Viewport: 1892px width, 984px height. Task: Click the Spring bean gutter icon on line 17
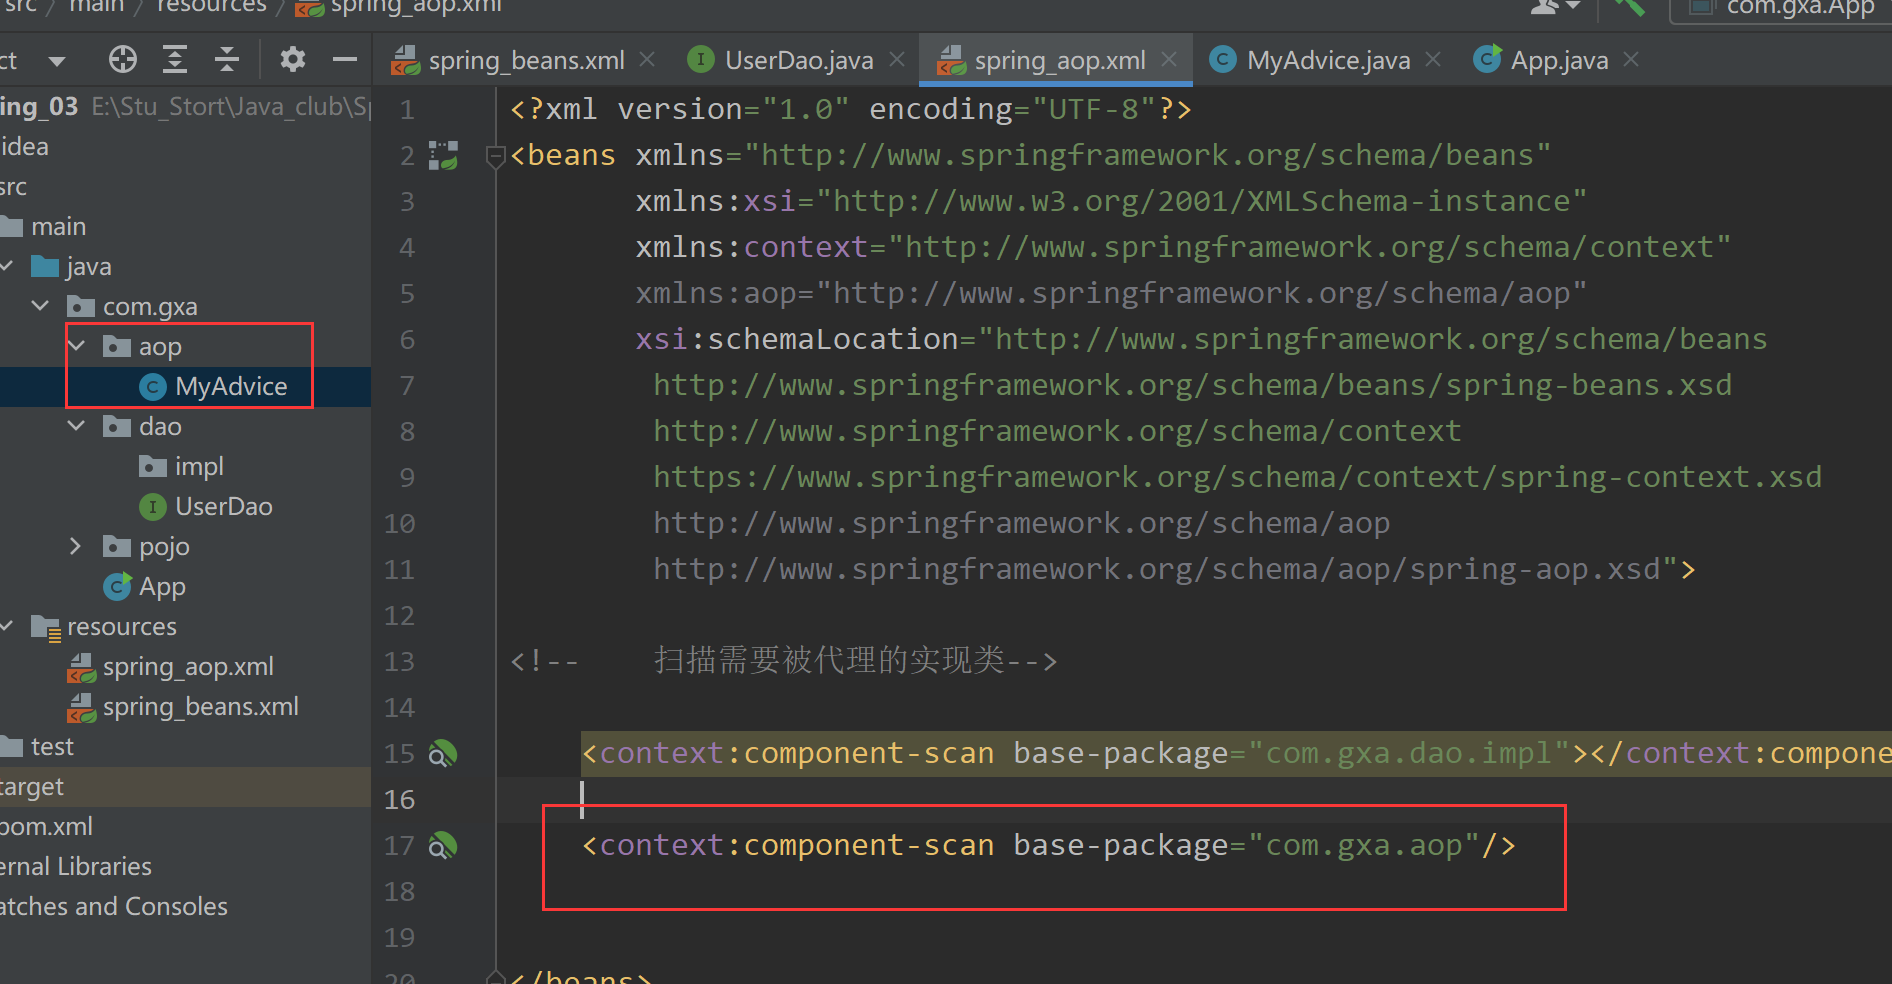pos(442,845)
